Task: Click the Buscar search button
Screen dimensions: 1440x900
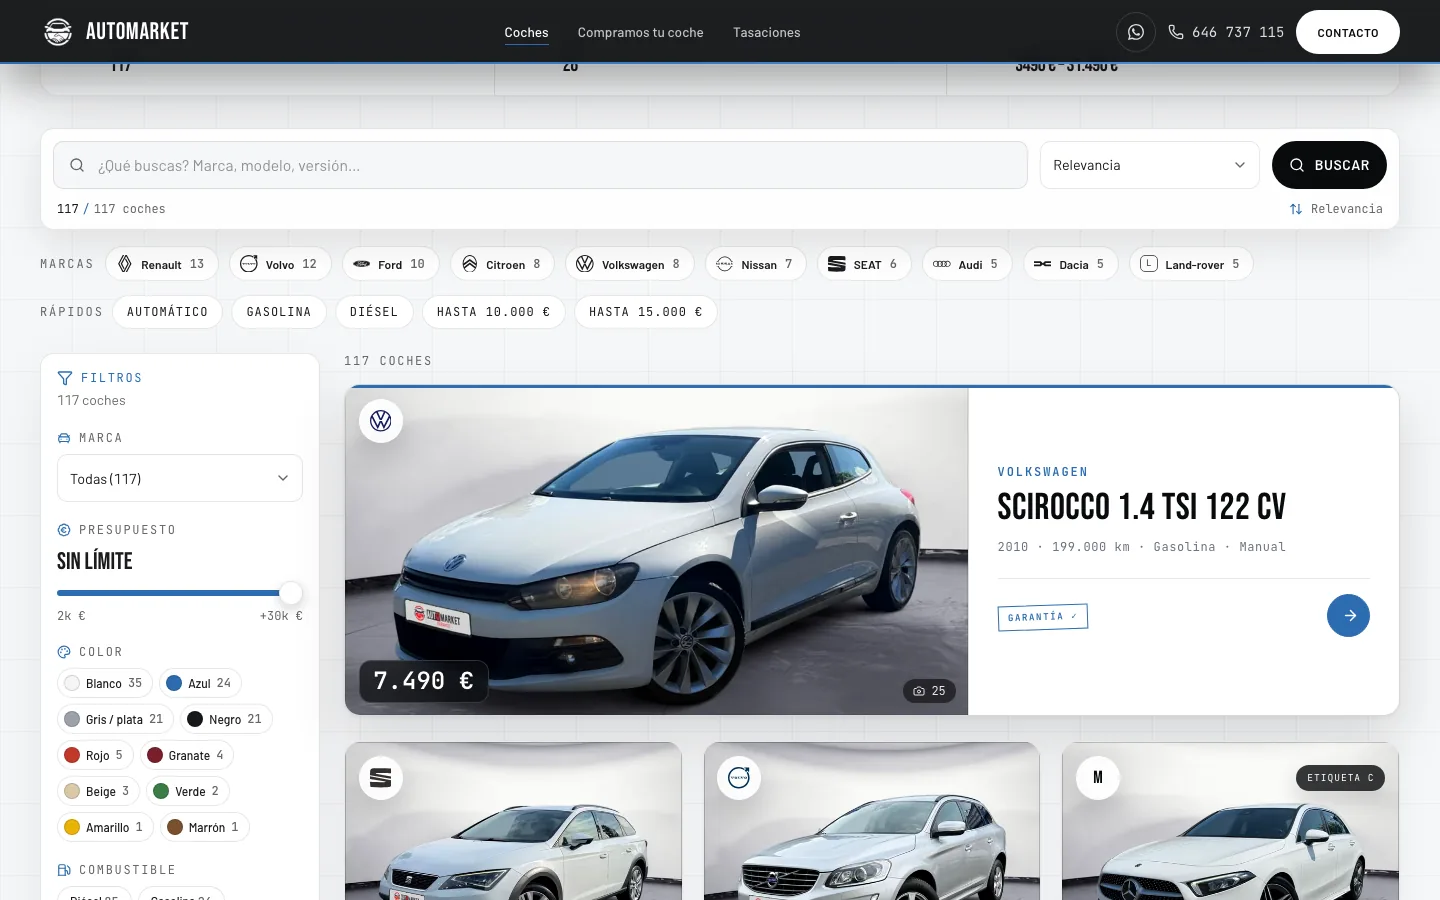Action: tap(1329, 165)
